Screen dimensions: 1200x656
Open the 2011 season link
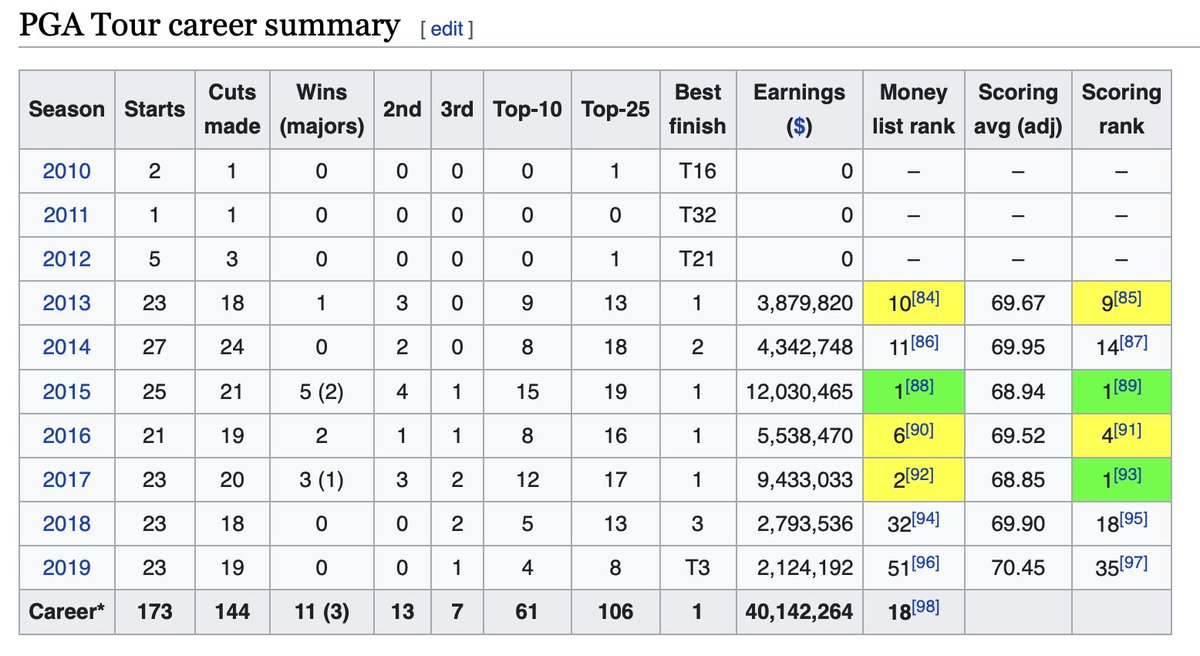(x=66, y=215)
